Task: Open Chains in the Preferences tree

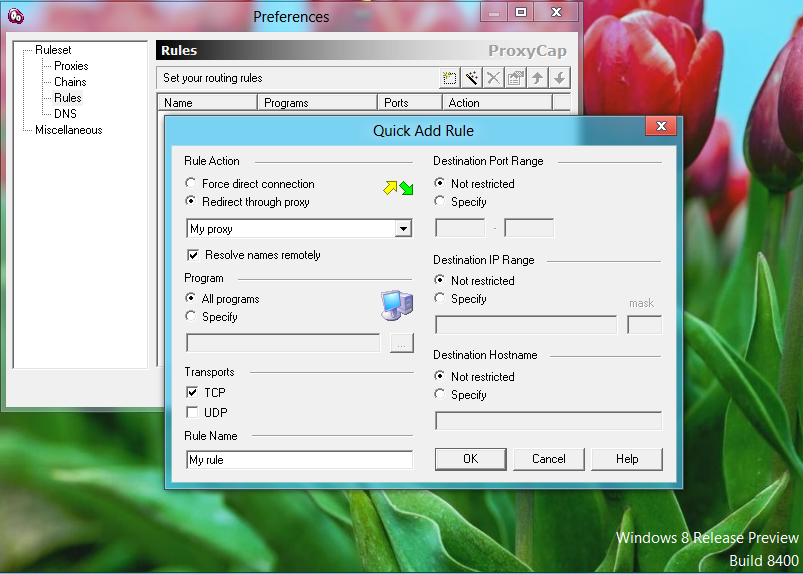Action: [70, 81]
